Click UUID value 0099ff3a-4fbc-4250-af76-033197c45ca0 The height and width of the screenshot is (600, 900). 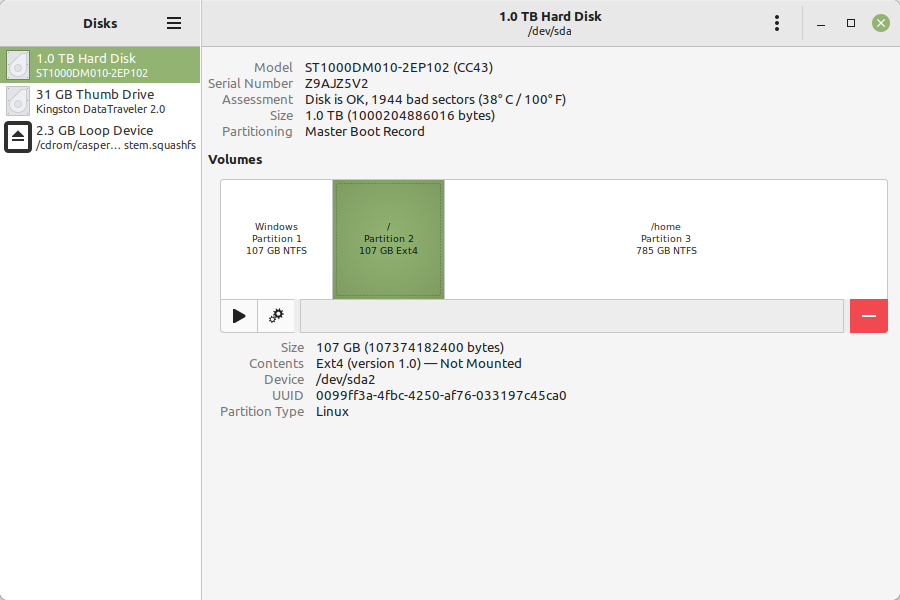[441, 396]
